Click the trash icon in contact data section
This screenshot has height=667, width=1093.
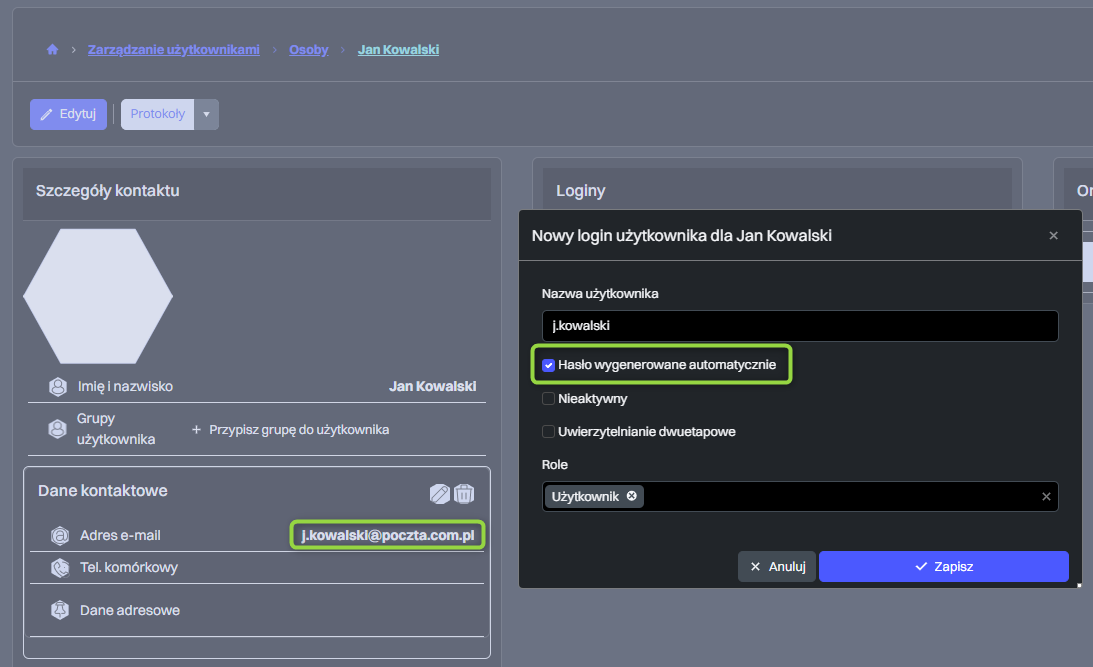click(464, 493)
